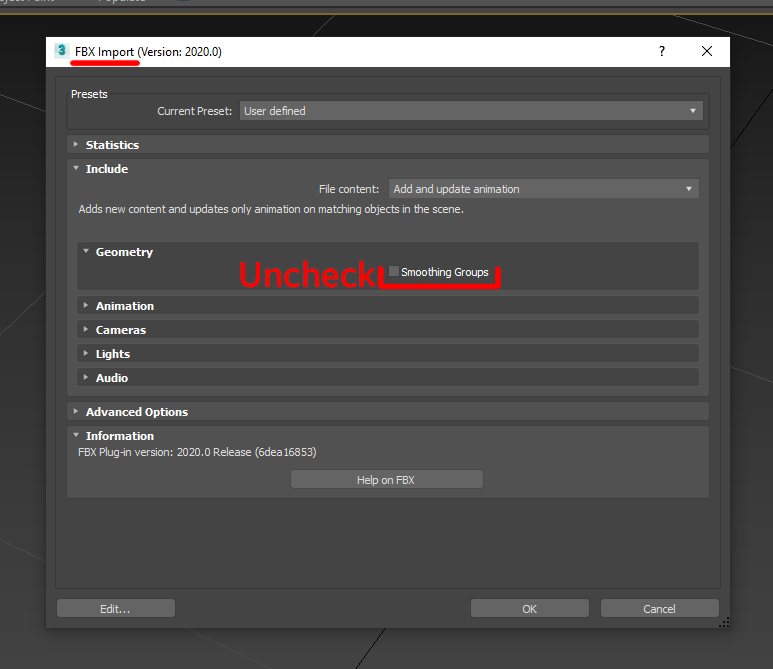Open the File content dropdown

[543, 189]
